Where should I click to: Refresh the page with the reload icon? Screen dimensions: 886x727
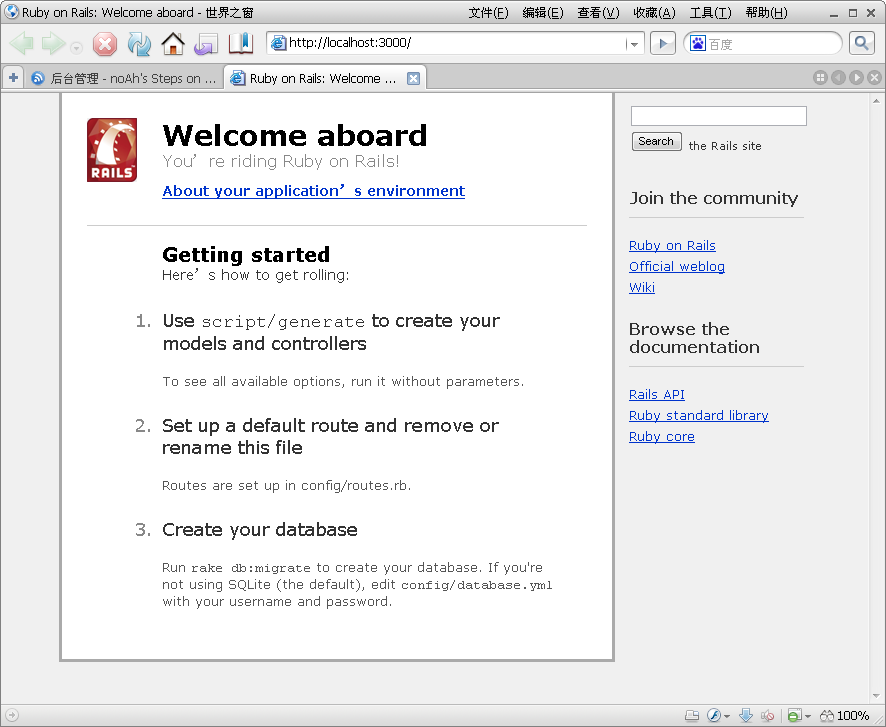139,44
